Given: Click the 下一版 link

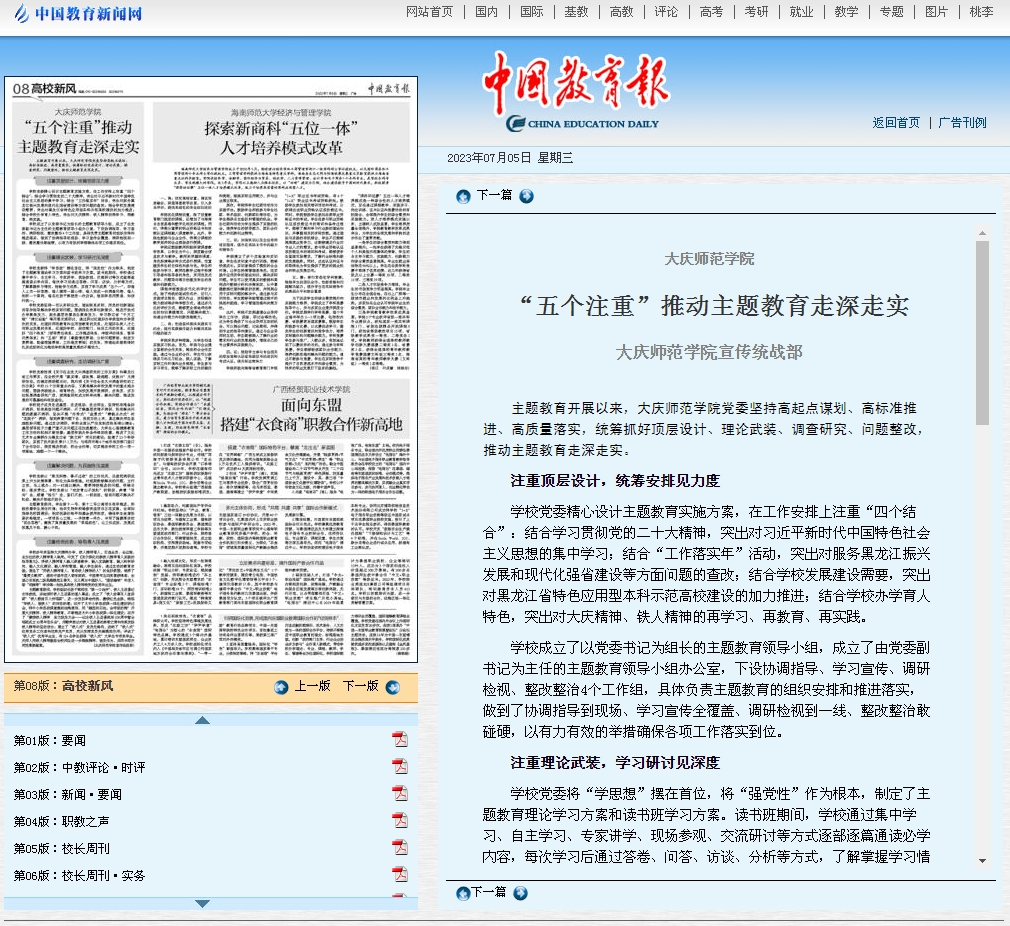Looking at the screenshot, I should tap(360, 686).
